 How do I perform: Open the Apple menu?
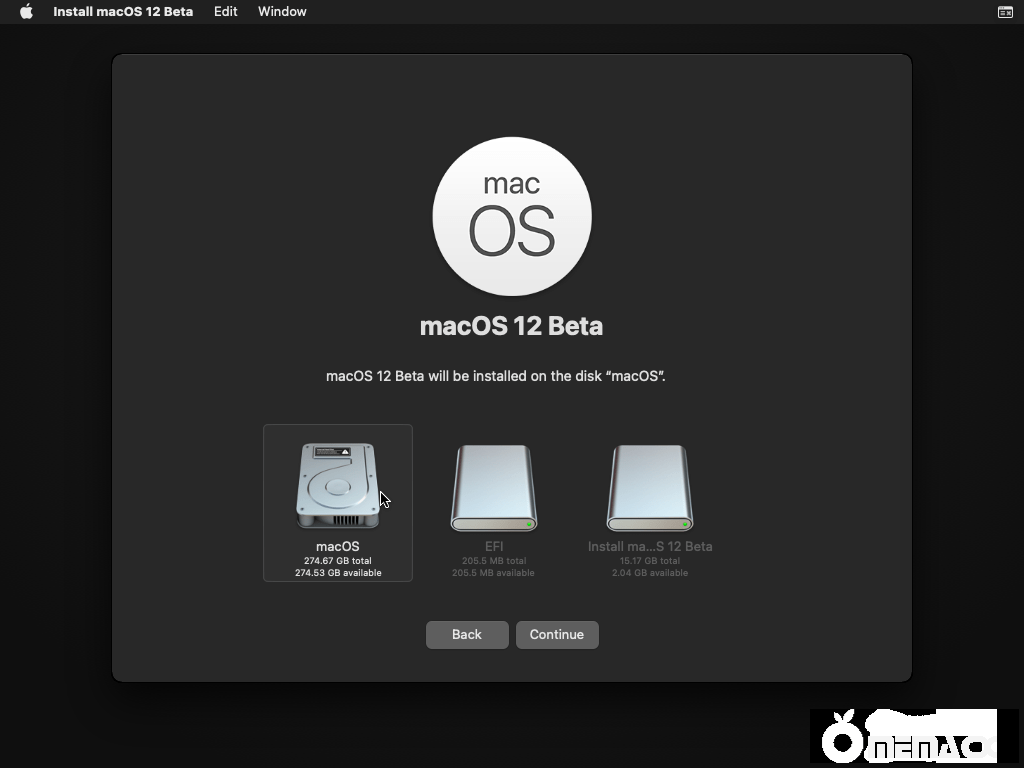[x=26, y=12]
